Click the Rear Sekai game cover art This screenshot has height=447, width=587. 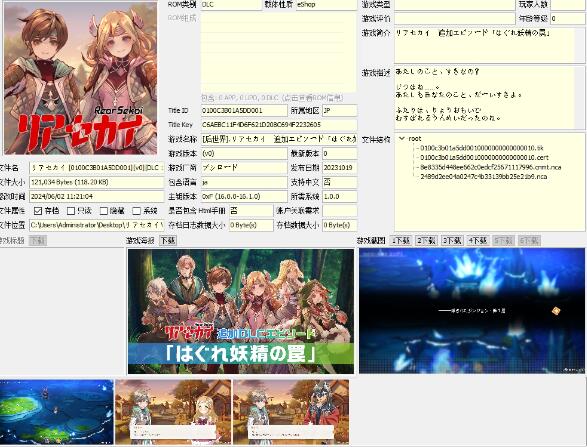(x=80, y=78)
